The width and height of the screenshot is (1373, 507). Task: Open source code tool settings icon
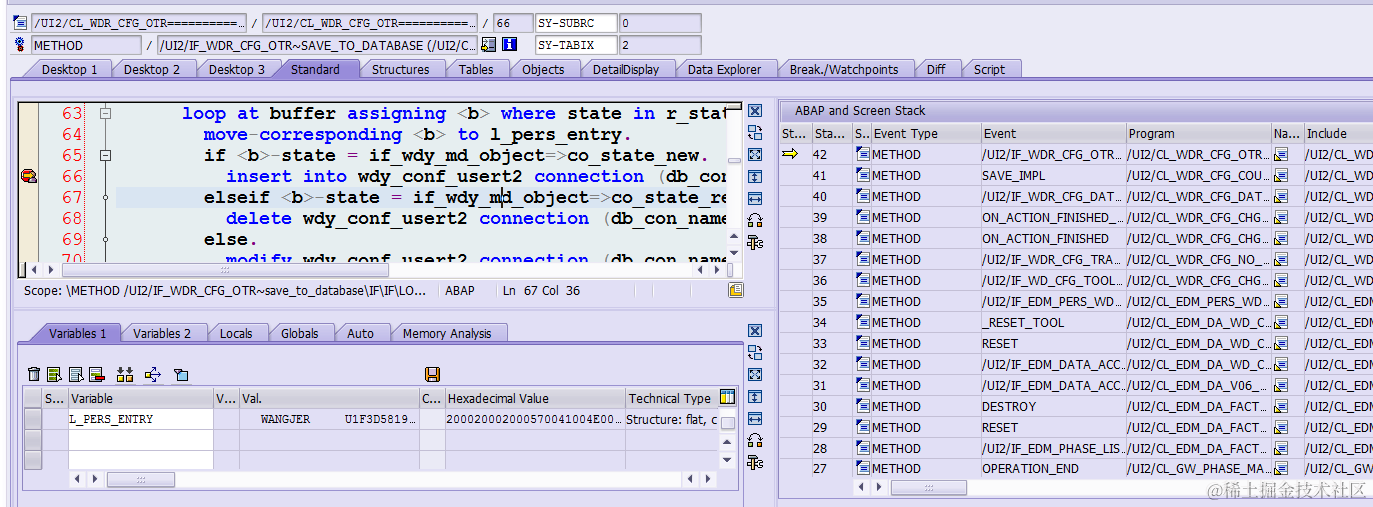click(755, 243)
